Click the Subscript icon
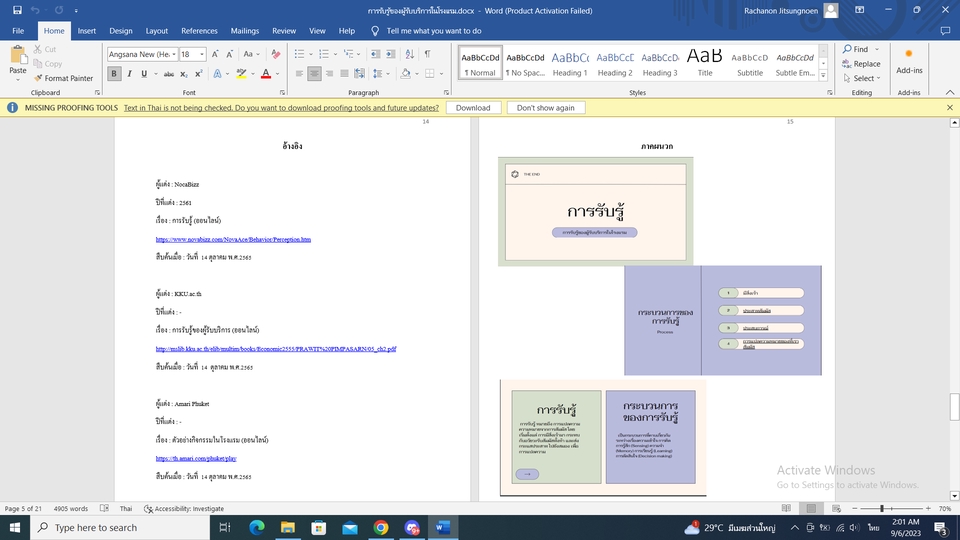 (184, 74)
